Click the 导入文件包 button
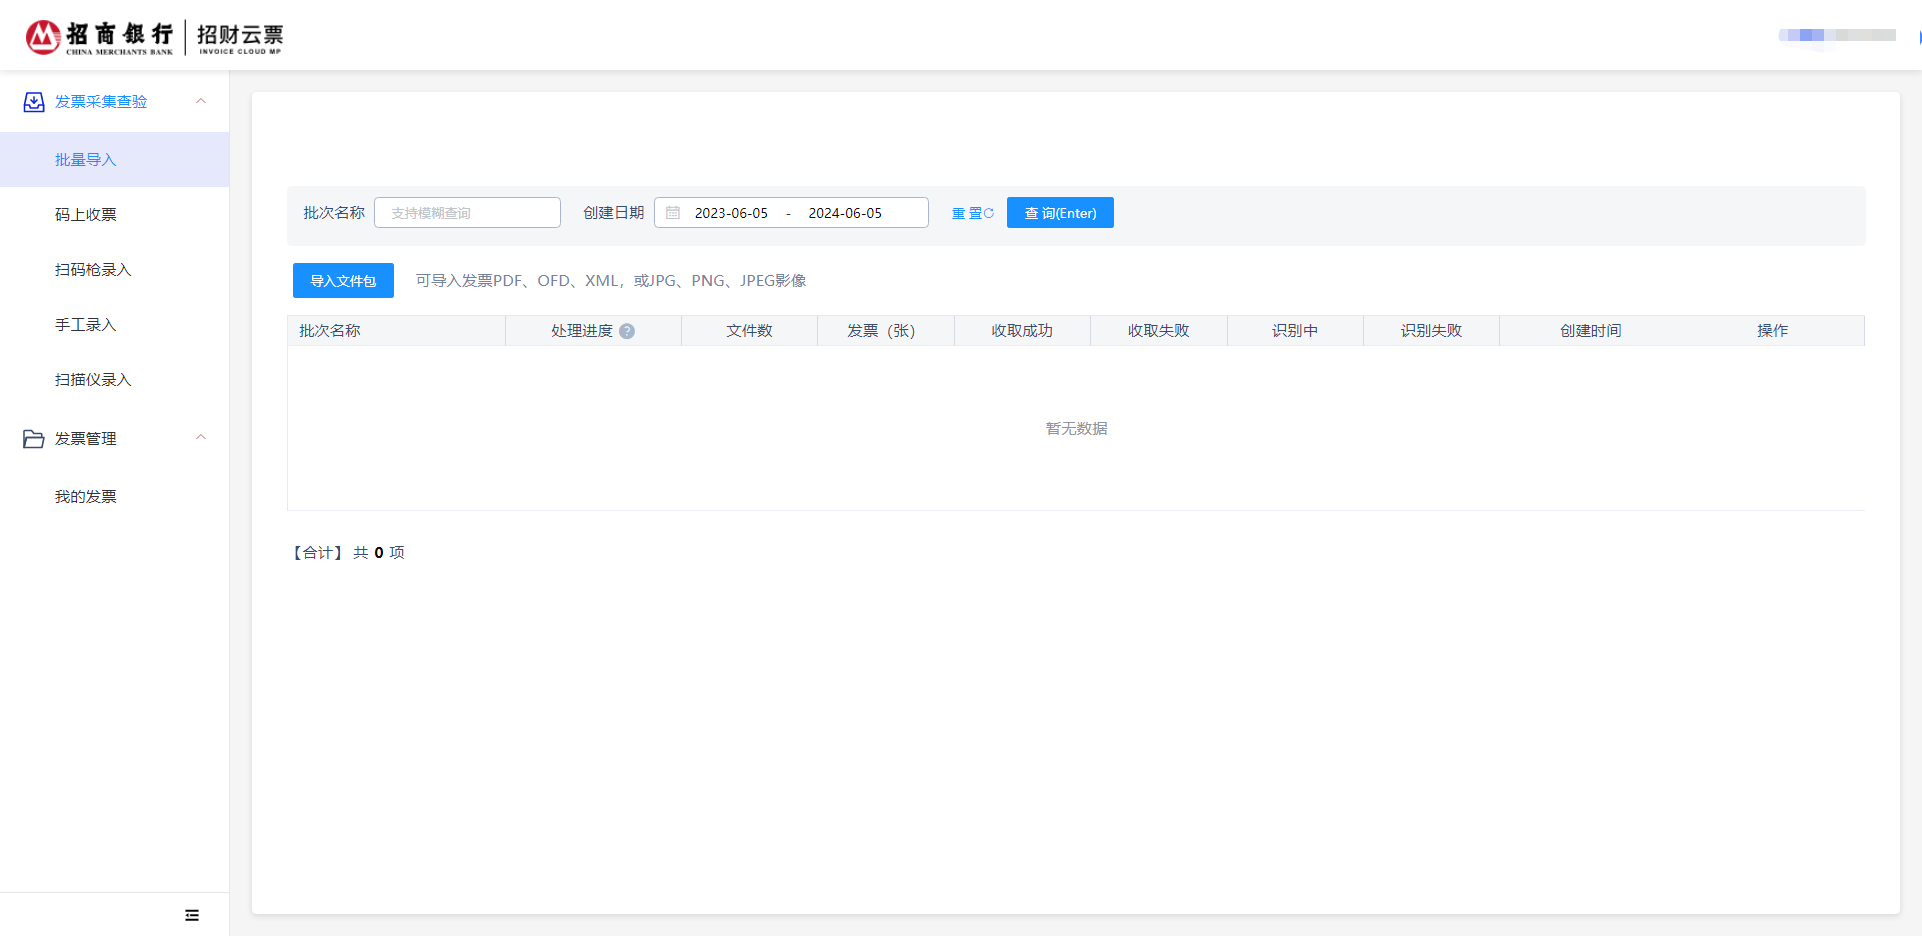 coord(343,281)
